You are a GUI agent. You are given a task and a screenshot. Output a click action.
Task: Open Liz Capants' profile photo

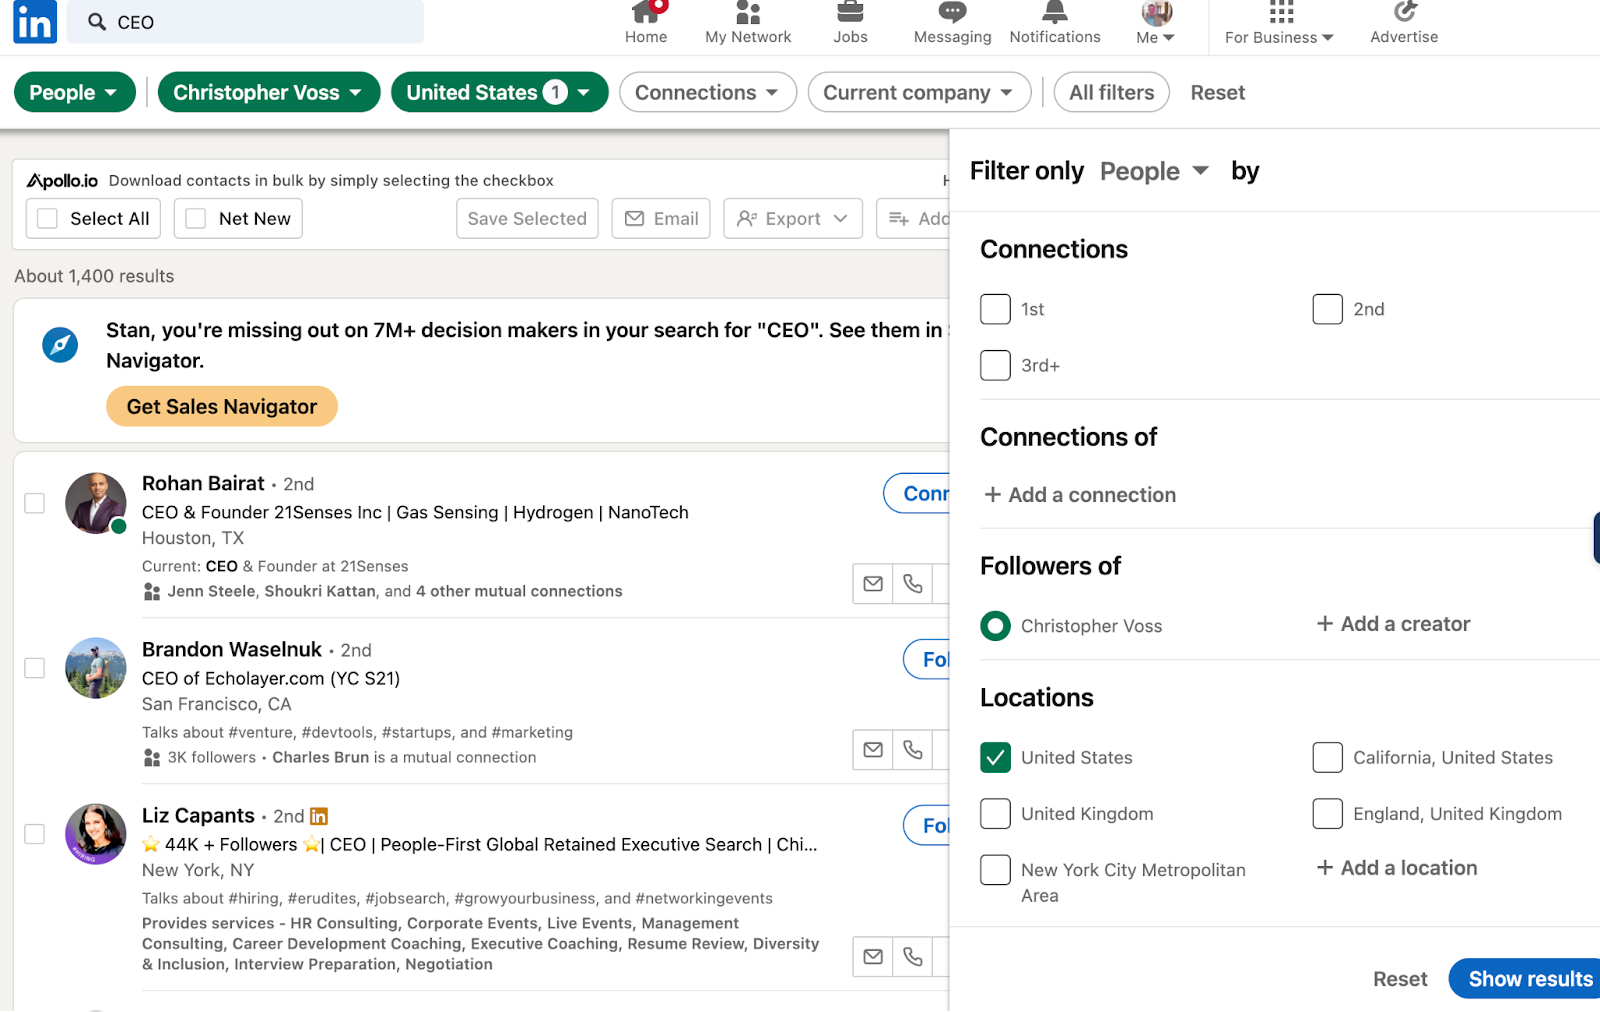click(x=96, y=834)
